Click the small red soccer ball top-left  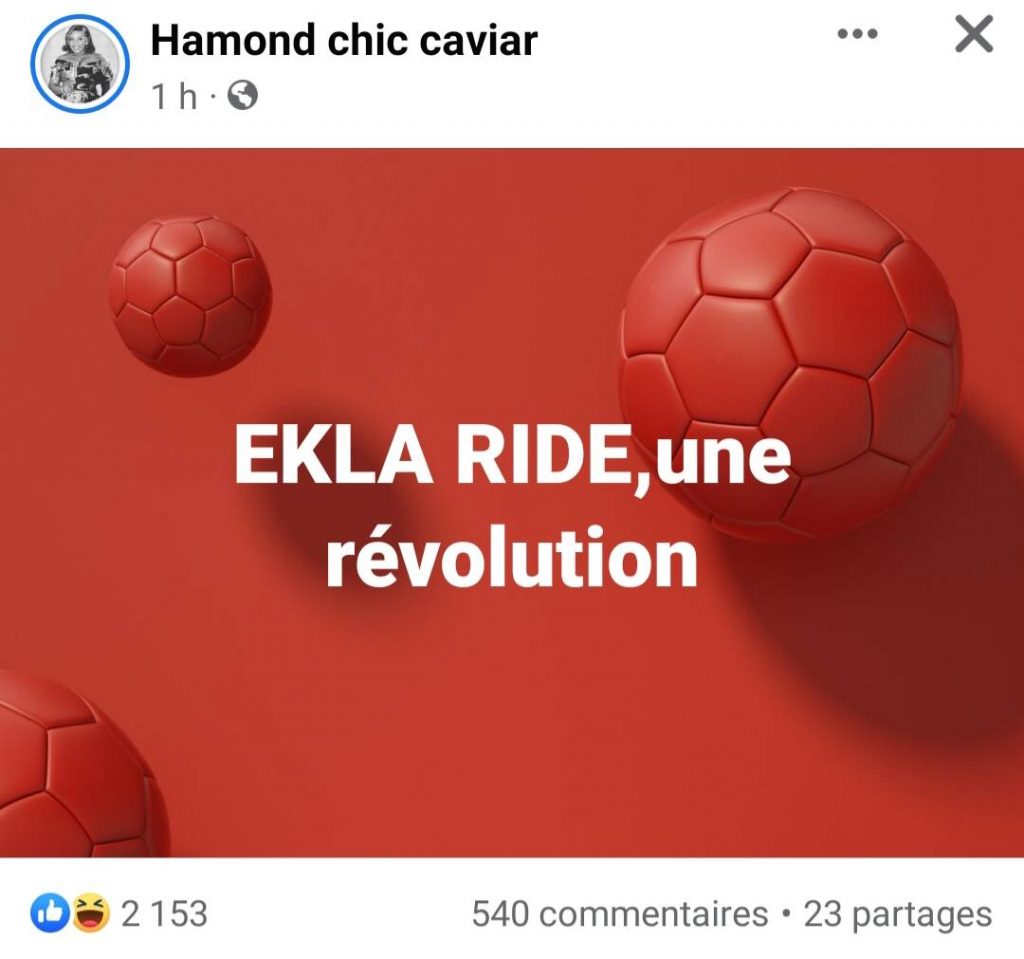click(x=190, y=297)
